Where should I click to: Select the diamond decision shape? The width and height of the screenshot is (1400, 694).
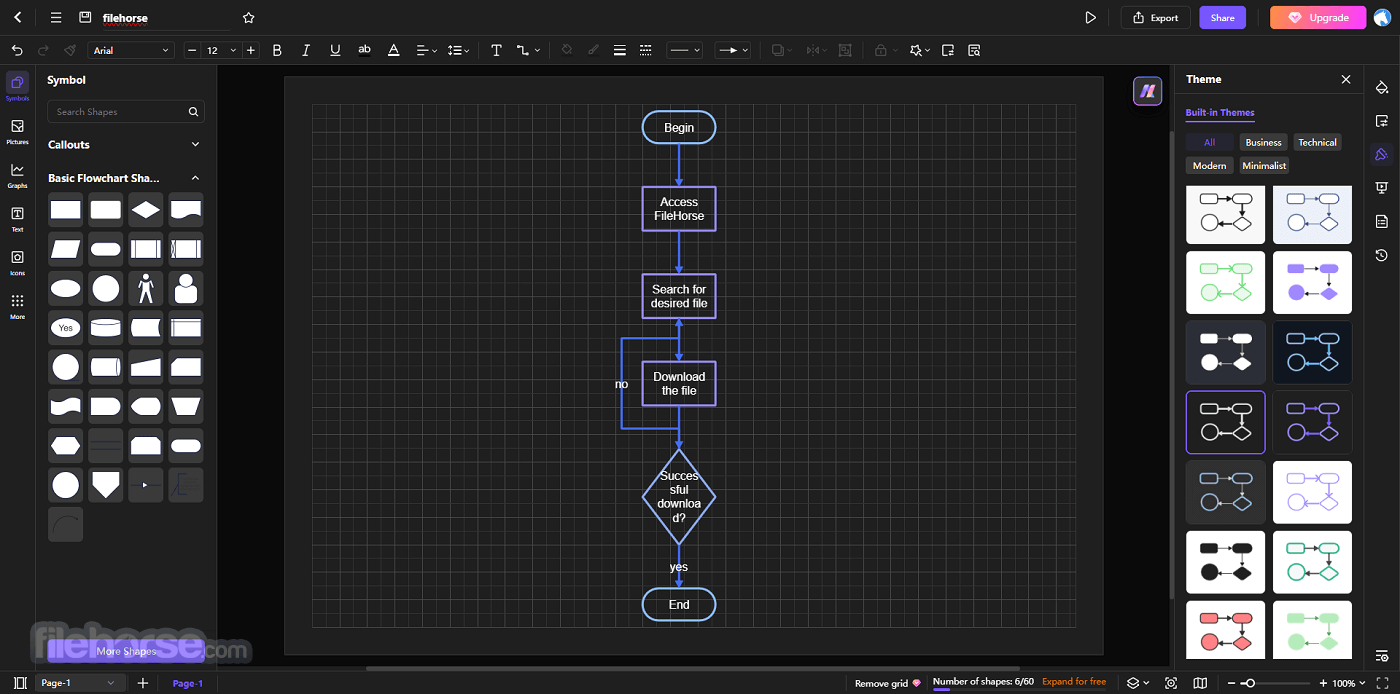[x=146, y=210]
